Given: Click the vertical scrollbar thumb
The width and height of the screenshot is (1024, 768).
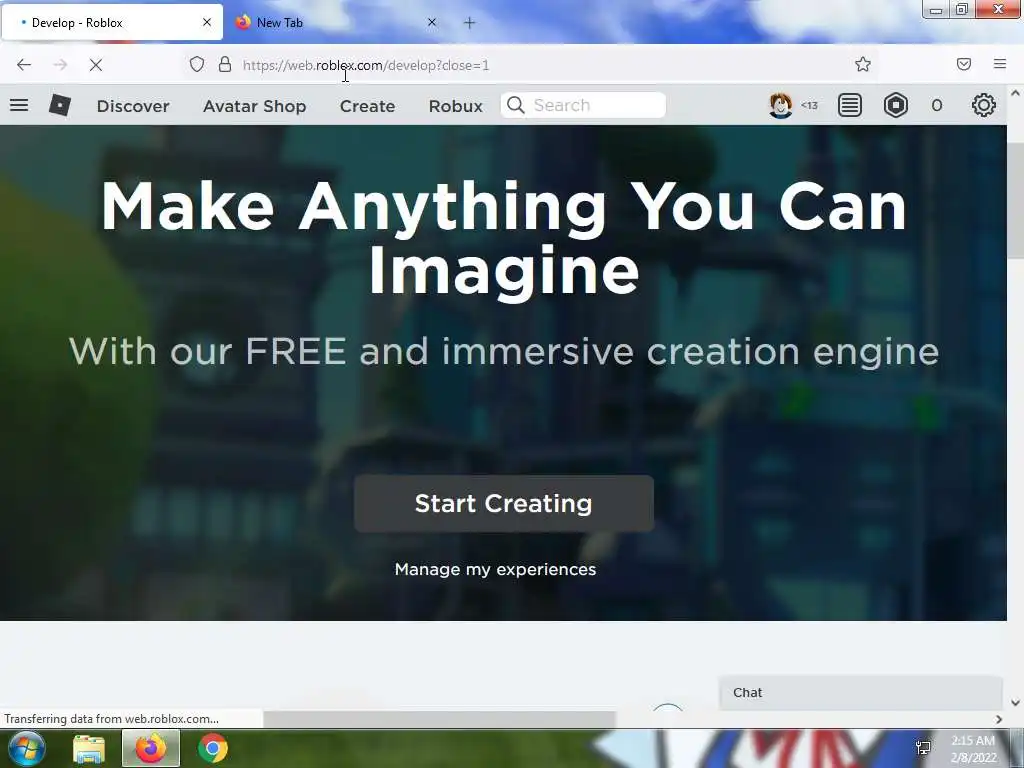Looking at the screenshot, I should tap(1015, 199).
